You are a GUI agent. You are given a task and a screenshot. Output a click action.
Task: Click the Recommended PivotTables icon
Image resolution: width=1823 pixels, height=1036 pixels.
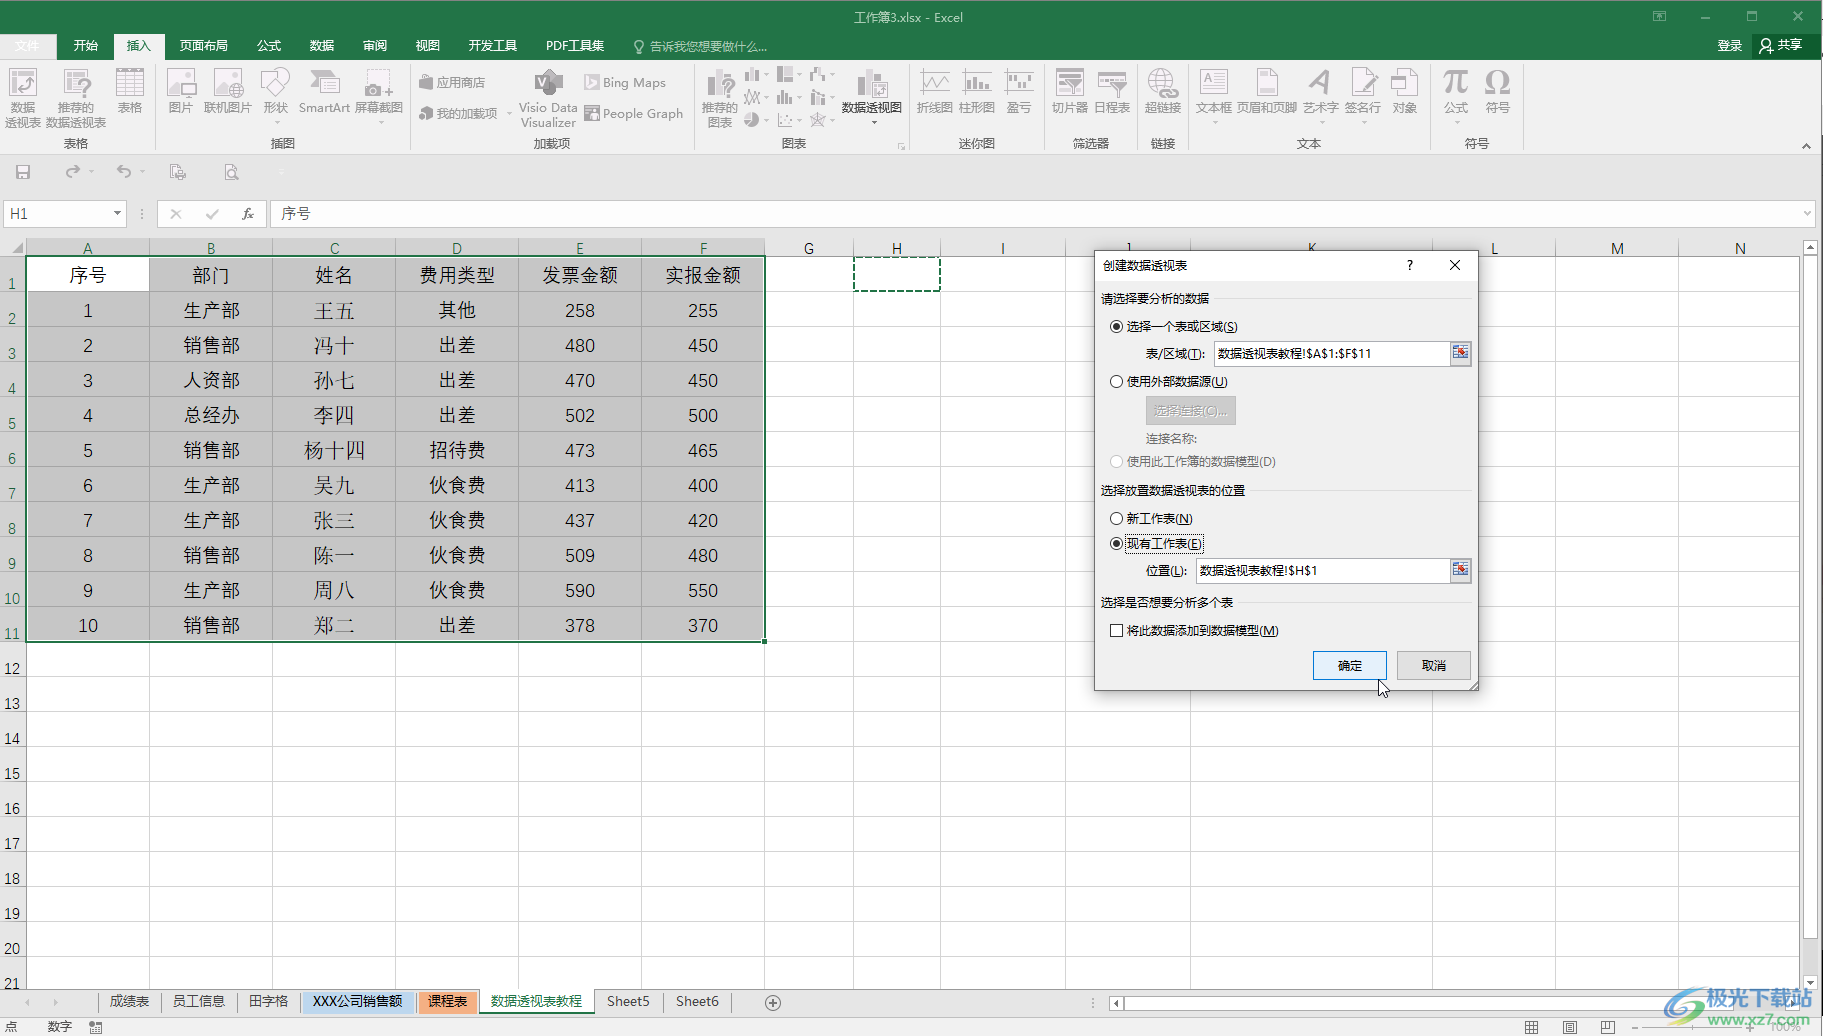click(76, 98)
